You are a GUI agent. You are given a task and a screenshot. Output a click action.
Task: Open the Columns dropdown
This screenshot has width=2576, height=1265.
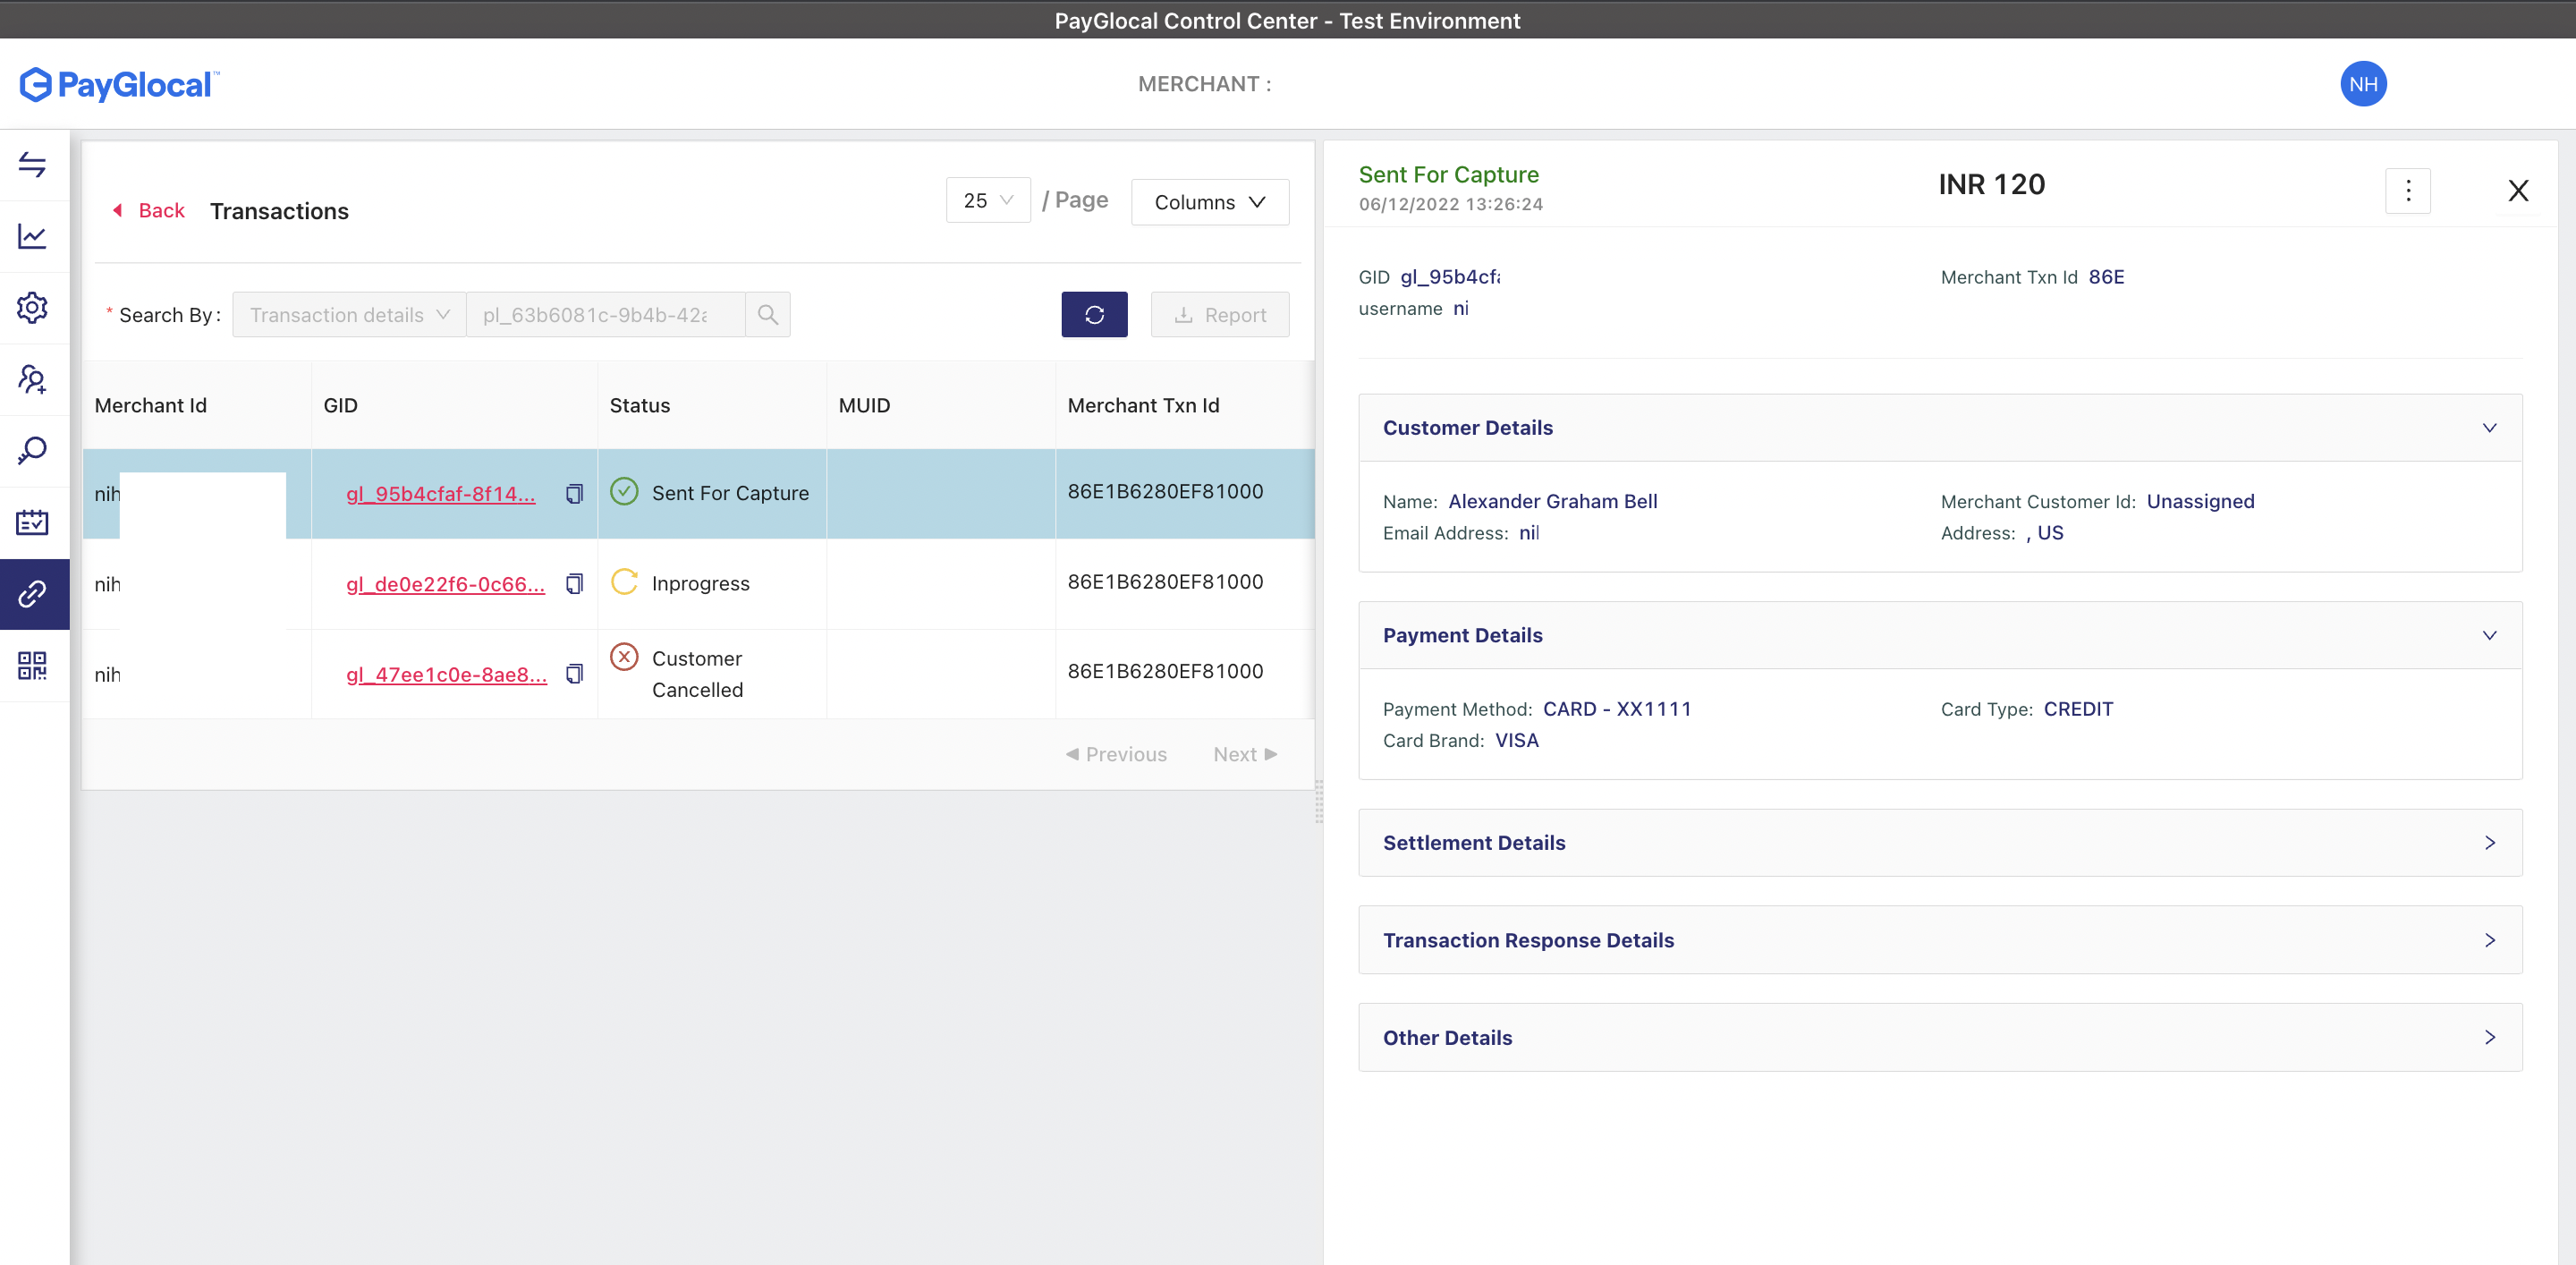pyautogui.click(x=1209, y=202)
